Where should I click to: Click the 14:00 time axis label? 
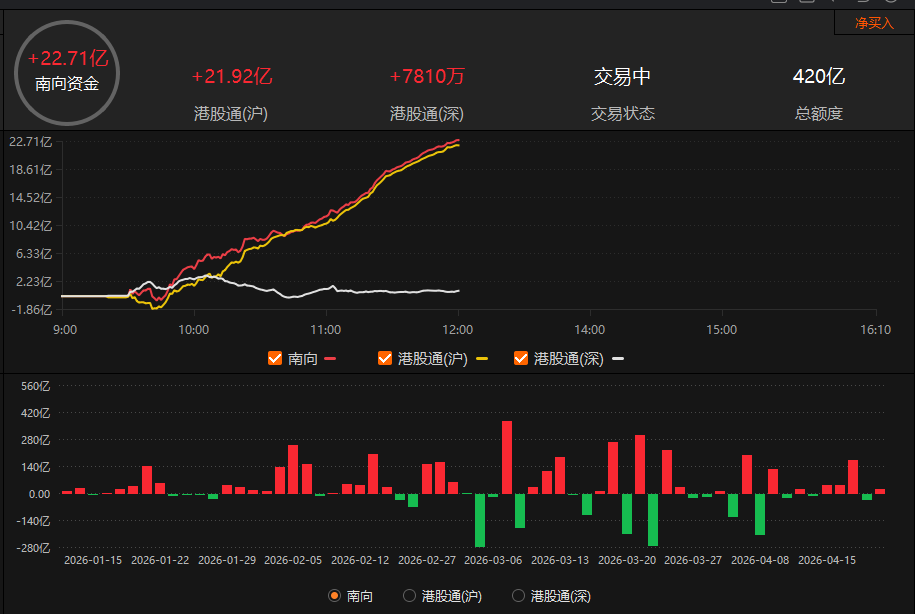(590, 330)
